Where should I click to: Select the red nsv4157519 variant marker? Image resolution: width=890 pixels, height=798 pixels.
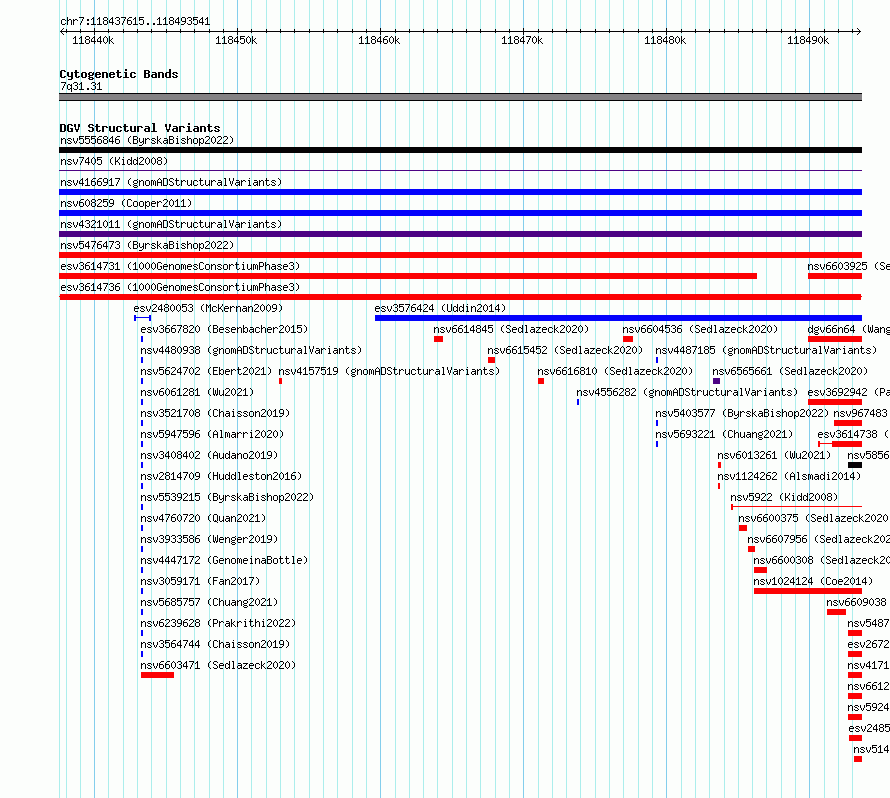[280, 381]
